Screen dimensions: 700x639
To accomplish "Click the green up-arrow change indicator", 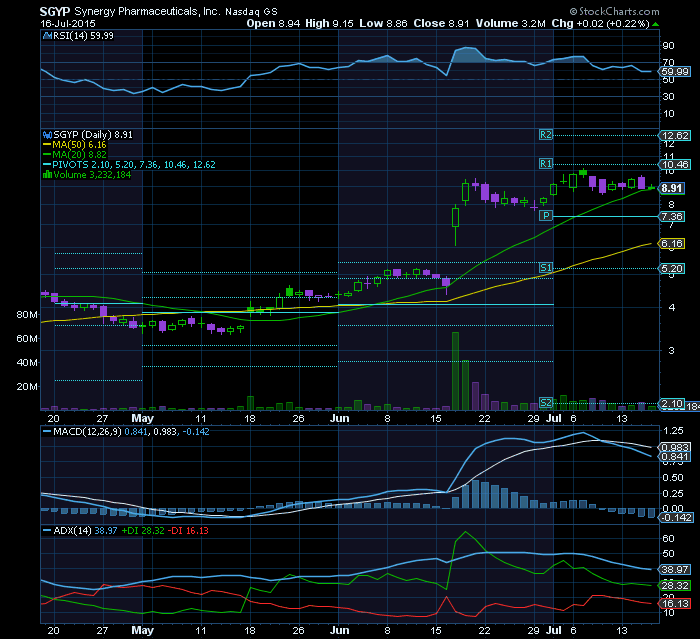I will 655,24.
